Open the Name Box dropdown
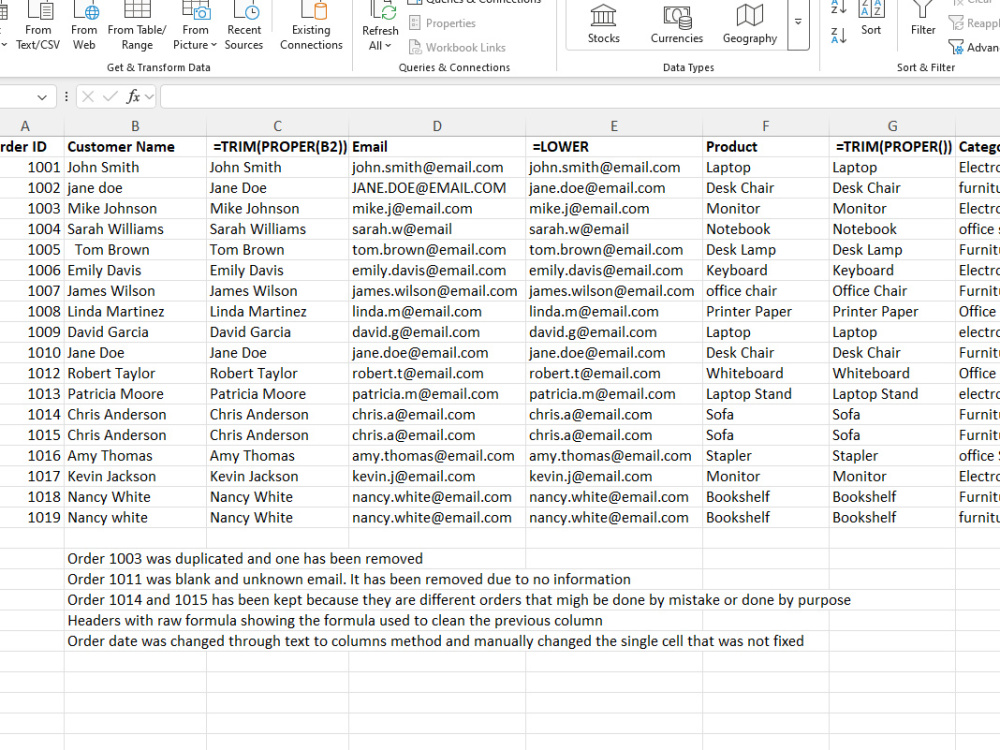 pyautogui.click(x=42, y=97)
